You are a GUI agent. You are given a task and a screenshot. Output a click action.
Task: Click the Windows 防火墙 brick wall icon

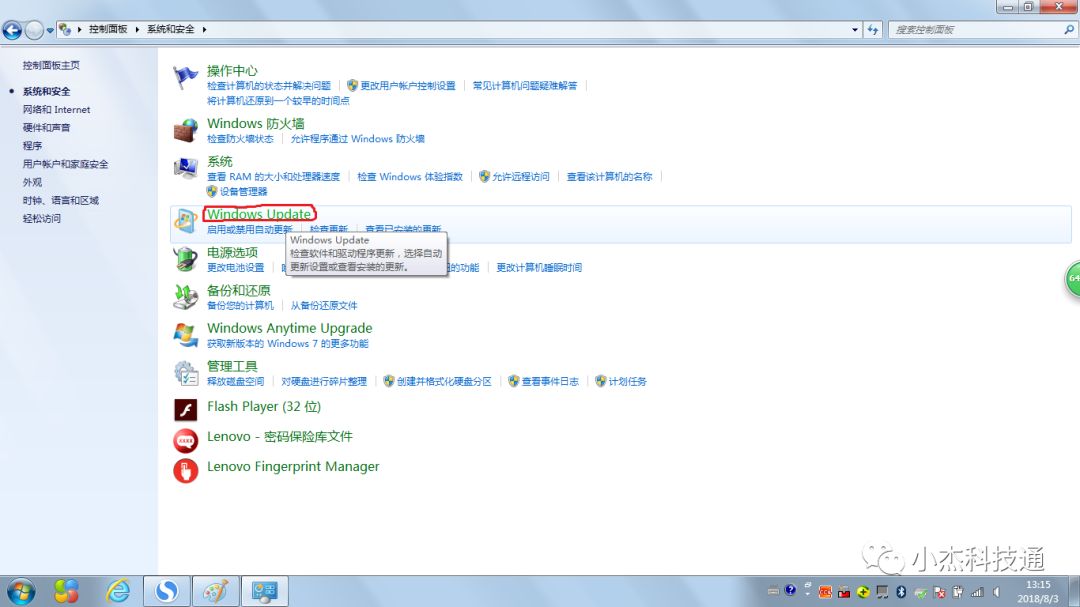click(x=185, y=130)
